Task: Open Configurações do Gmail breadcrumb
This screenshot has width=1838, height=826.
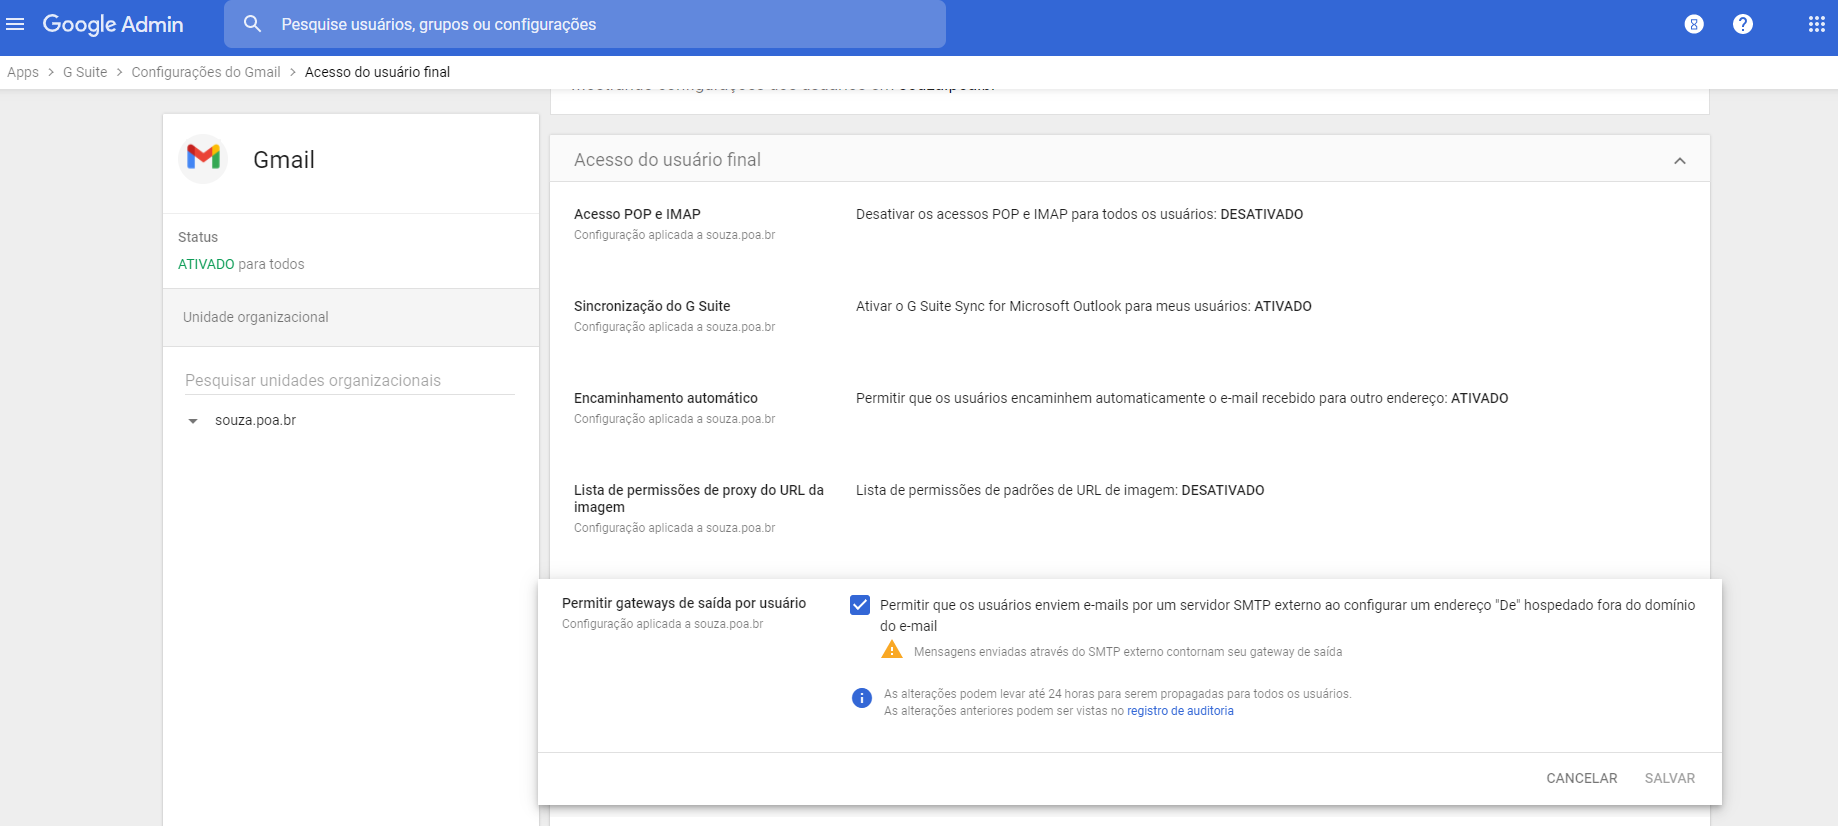Action: (x=206, y=72)
